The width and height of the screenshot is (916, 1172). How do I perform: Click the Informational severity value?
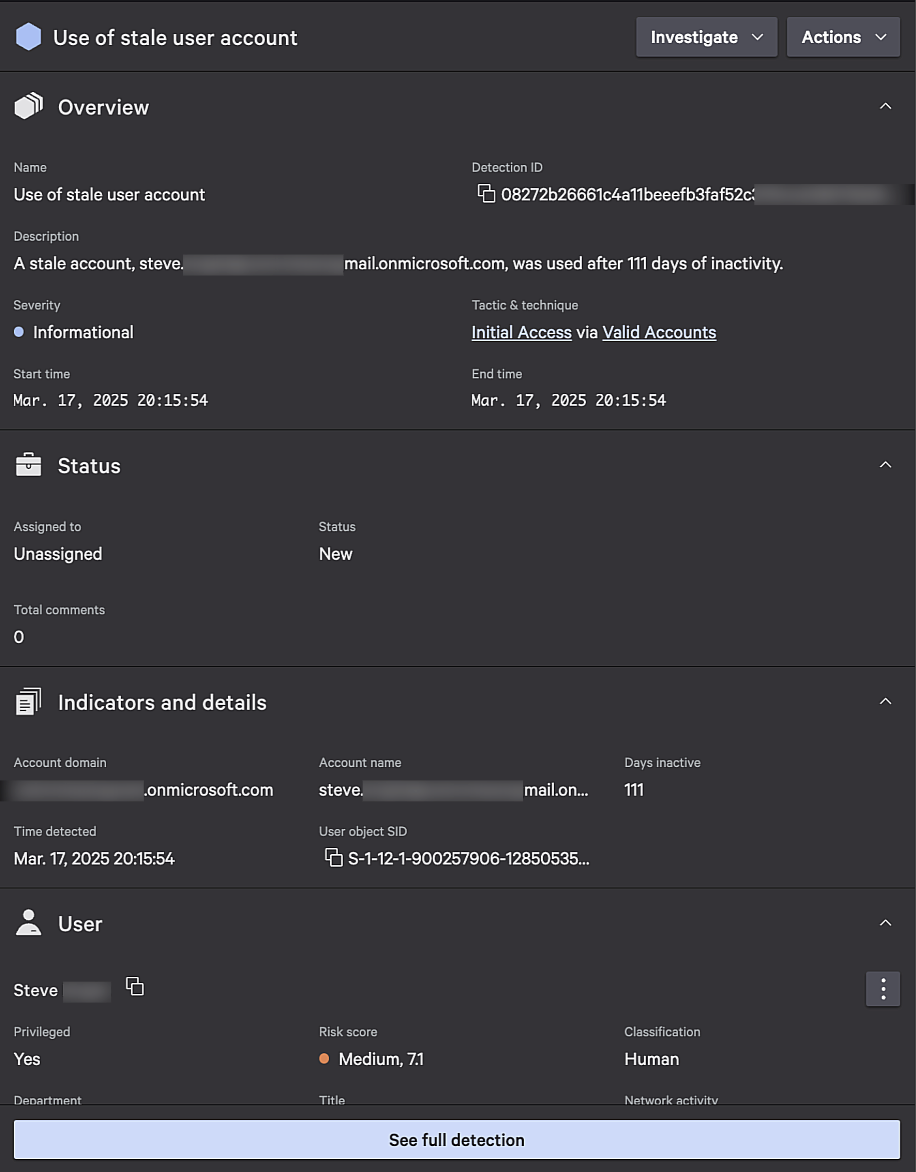[83, 333]
